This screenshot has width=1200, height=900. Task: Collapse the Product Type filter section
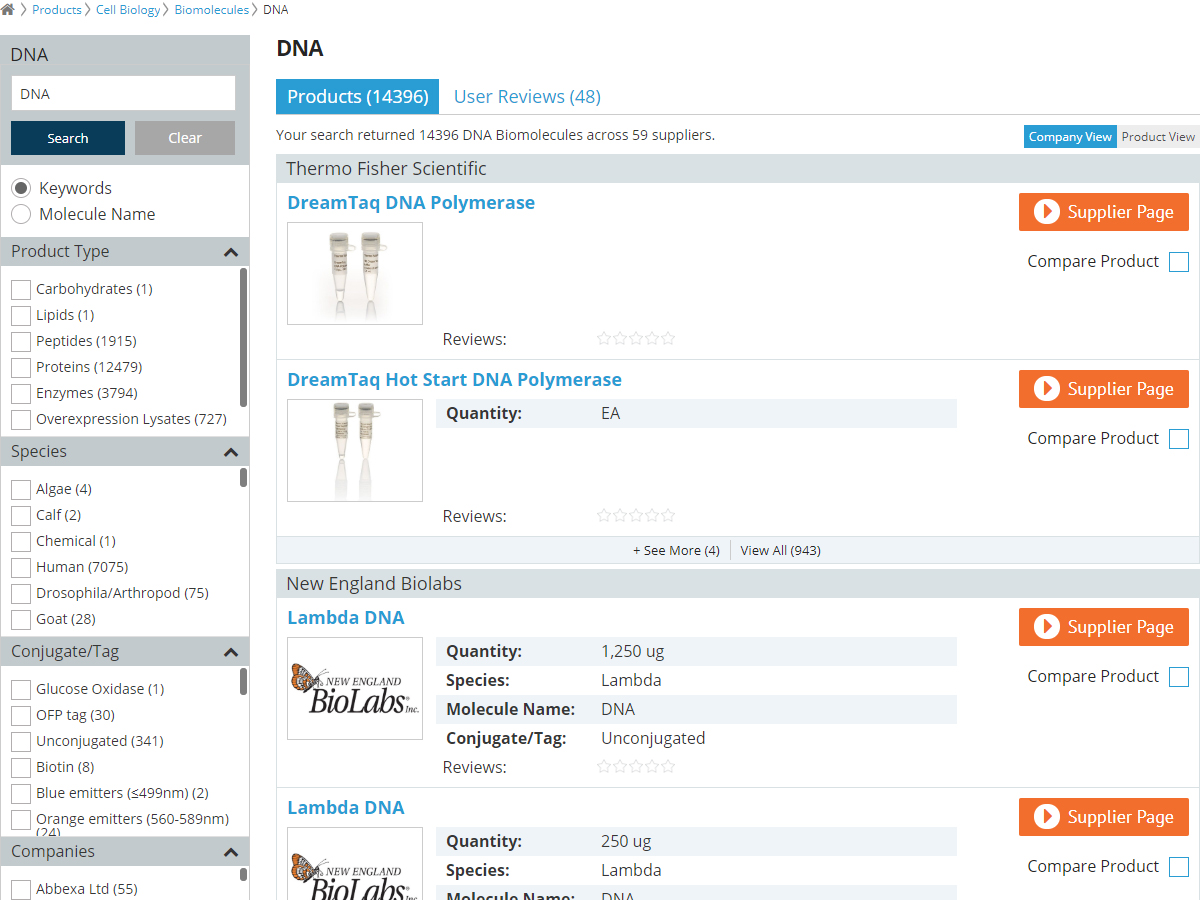(230, 252)
